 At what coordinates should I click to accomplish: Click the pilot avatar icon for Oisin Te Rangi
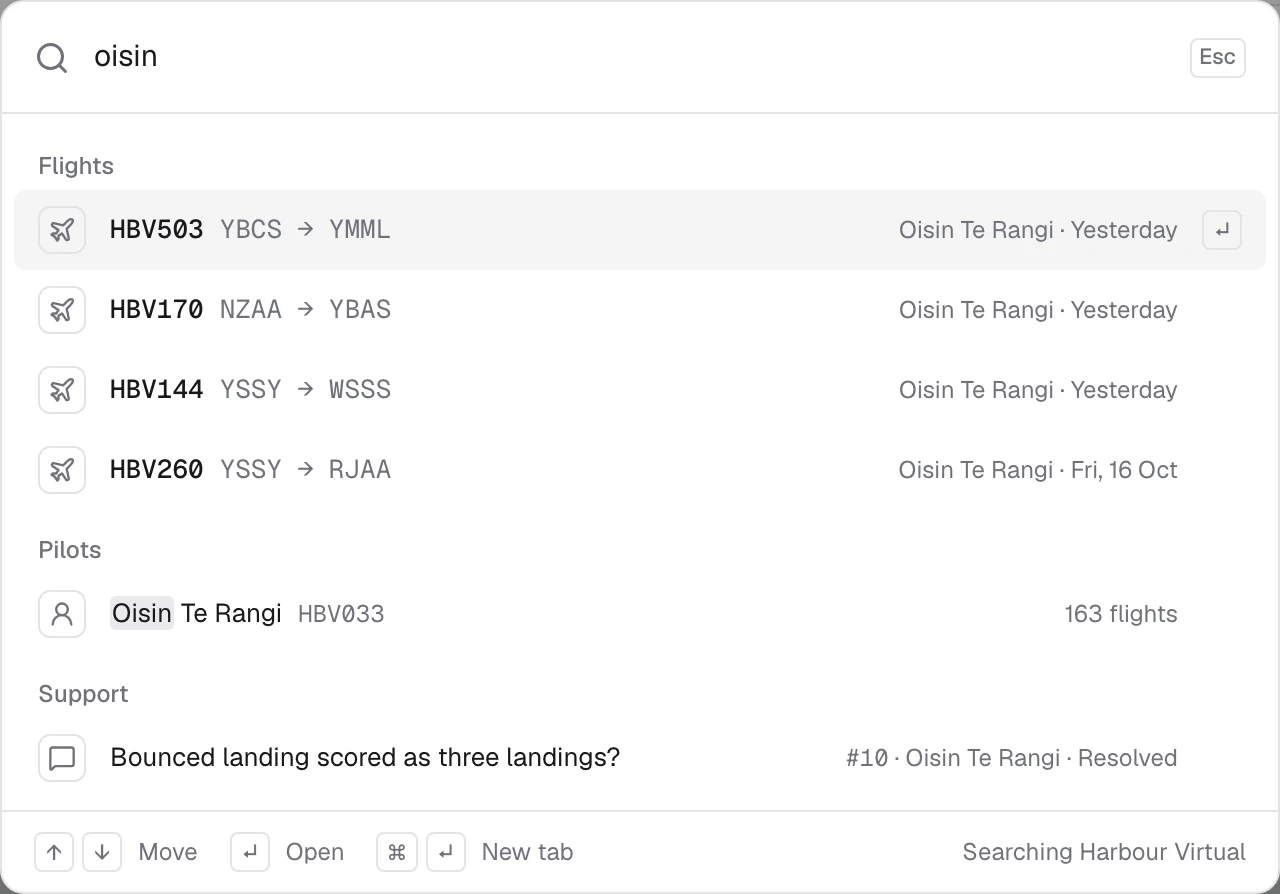pos(62,614)
